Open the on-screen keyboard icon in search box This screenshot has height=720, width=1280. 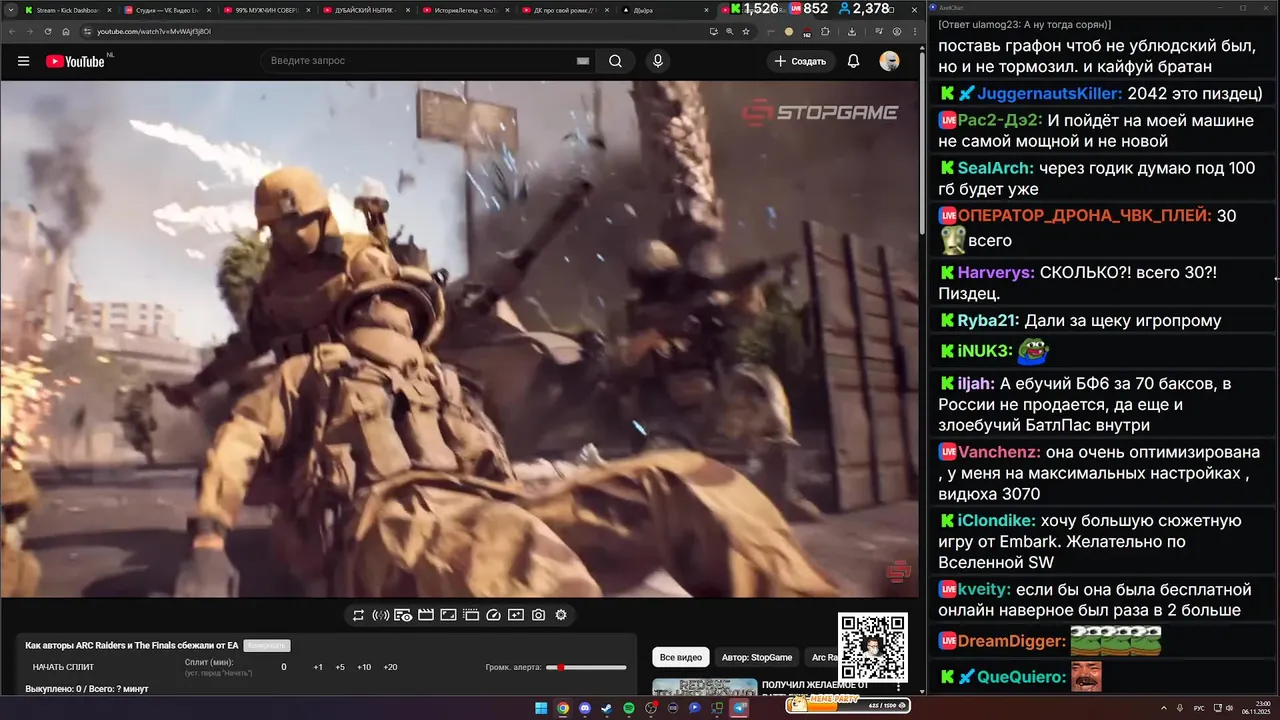click(583, 61)
